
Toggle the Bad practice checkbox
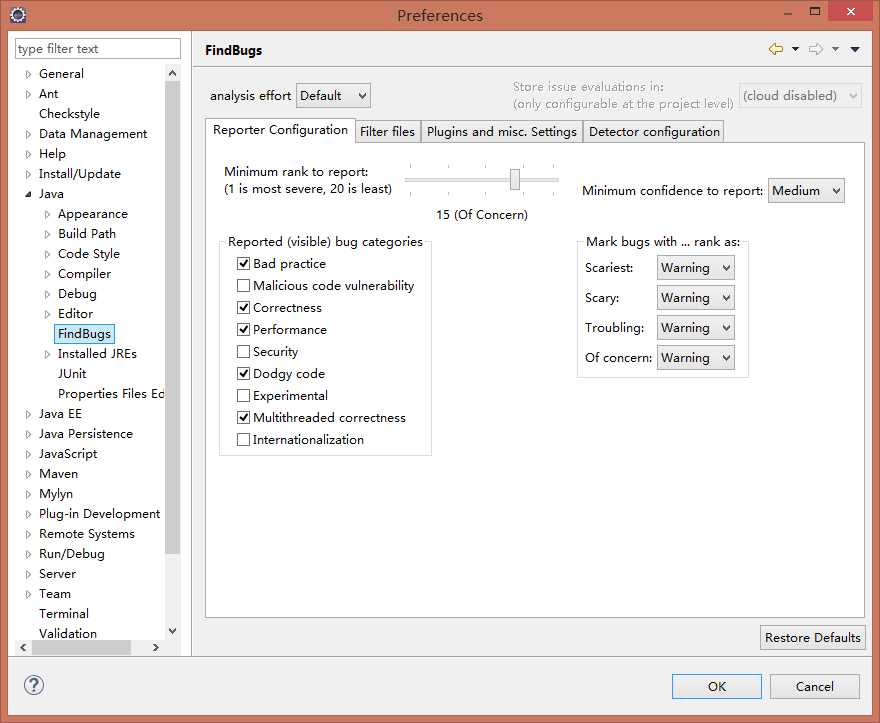[x=243, y=263]
